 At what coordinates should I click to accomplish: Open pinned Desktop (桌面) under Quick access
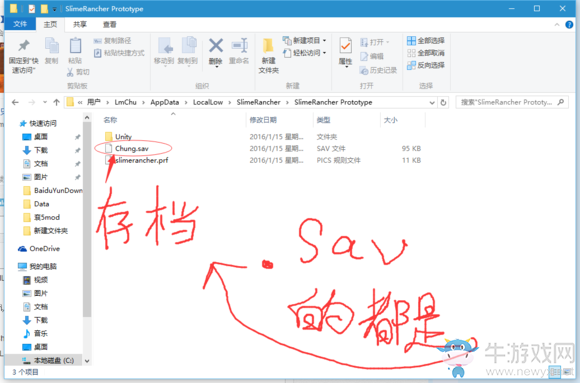[41, 137]
